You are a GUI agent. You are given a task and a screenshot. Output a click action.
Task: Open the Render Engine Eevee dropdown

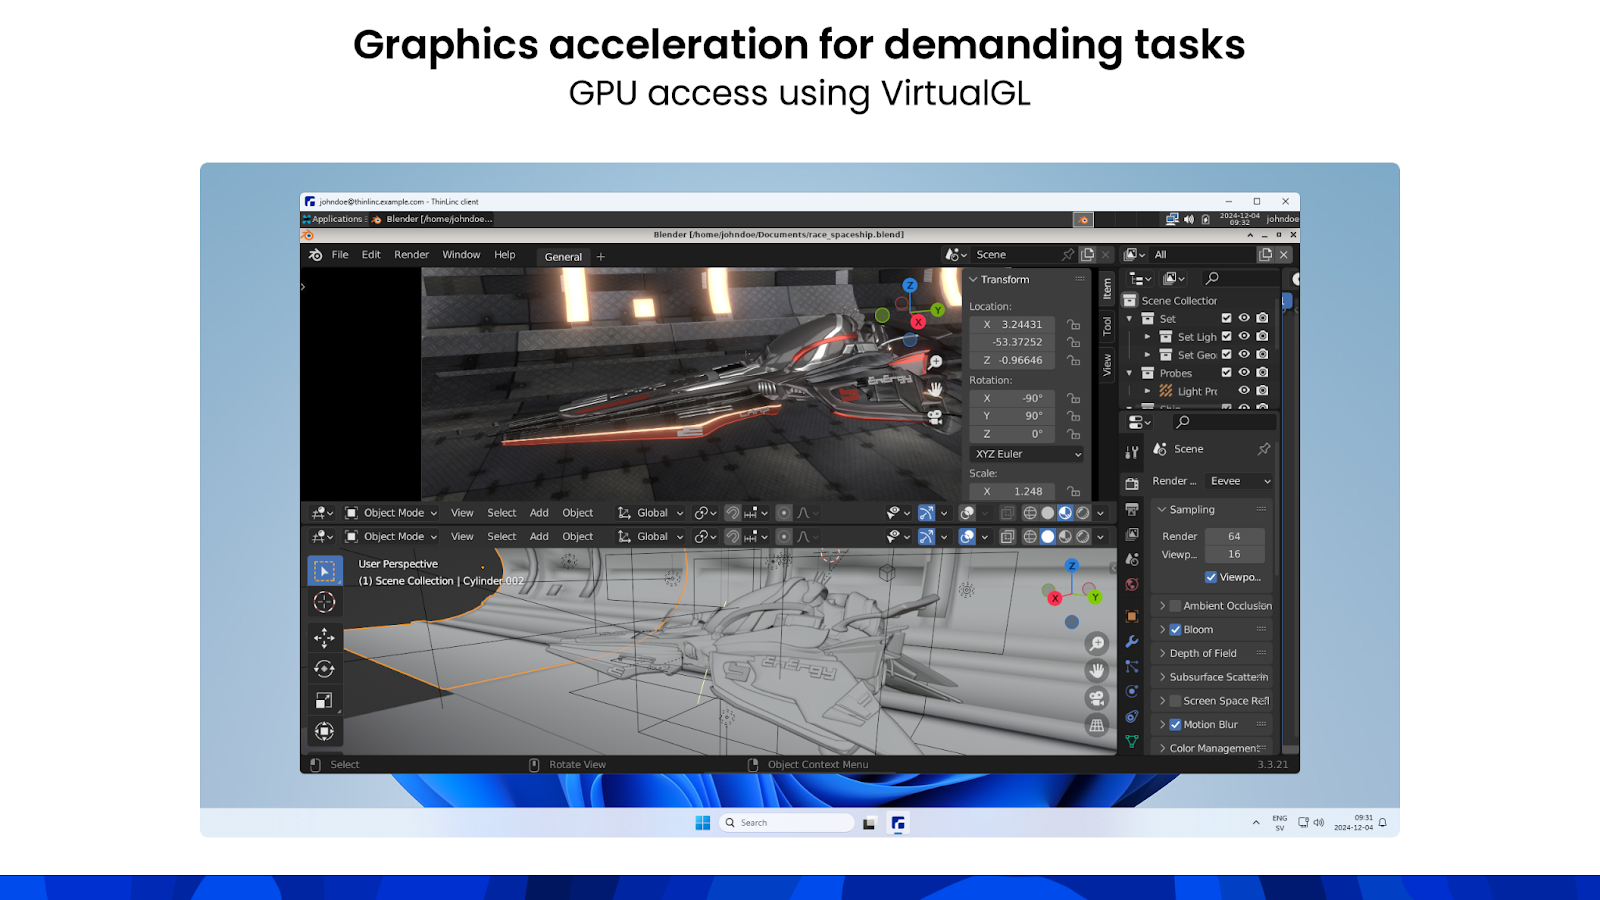[1238, 481]
